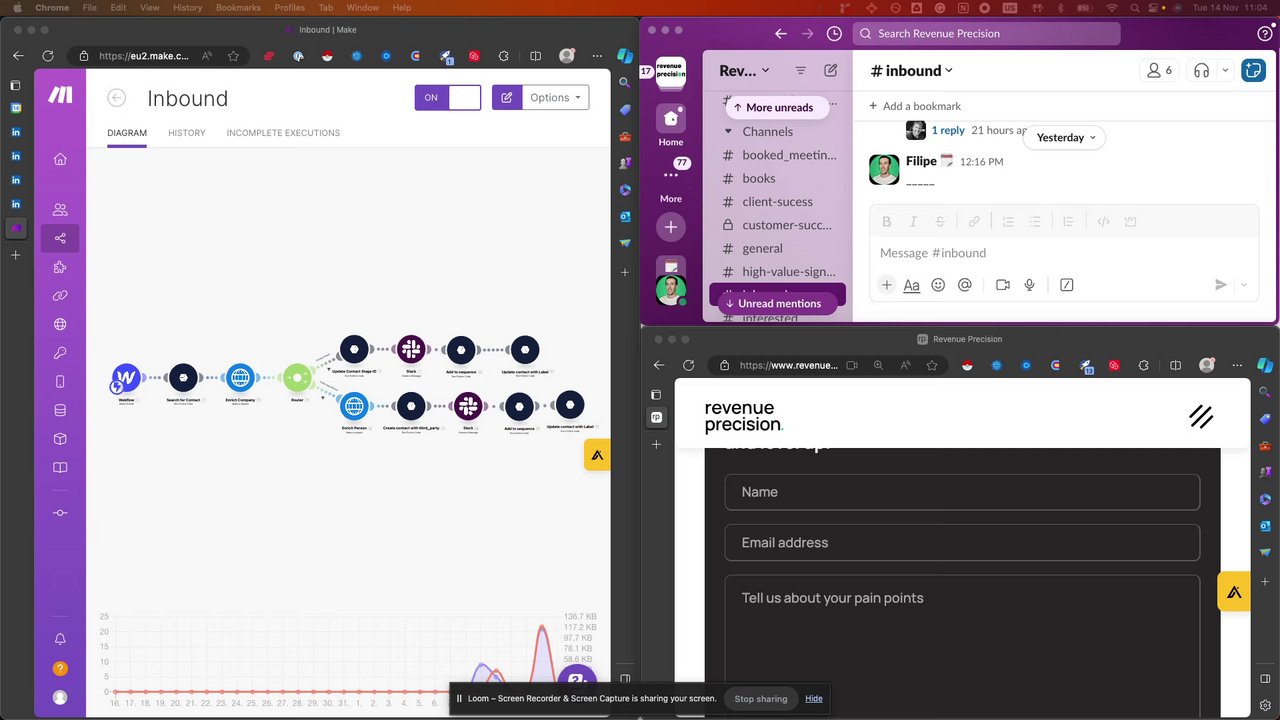
Task: Open the History menu in macOS menu bar
Action: click(187, 7)
